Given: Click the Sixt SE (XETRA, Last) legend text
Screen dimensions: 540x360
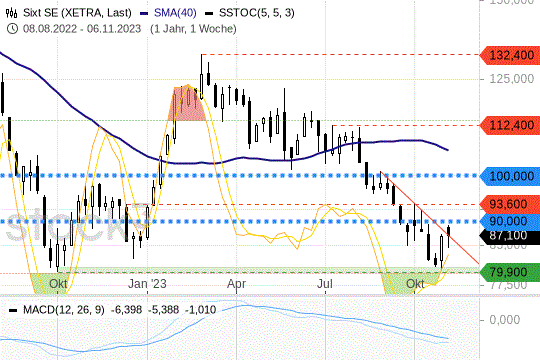Looking at the screenshot, I should 77,13.
